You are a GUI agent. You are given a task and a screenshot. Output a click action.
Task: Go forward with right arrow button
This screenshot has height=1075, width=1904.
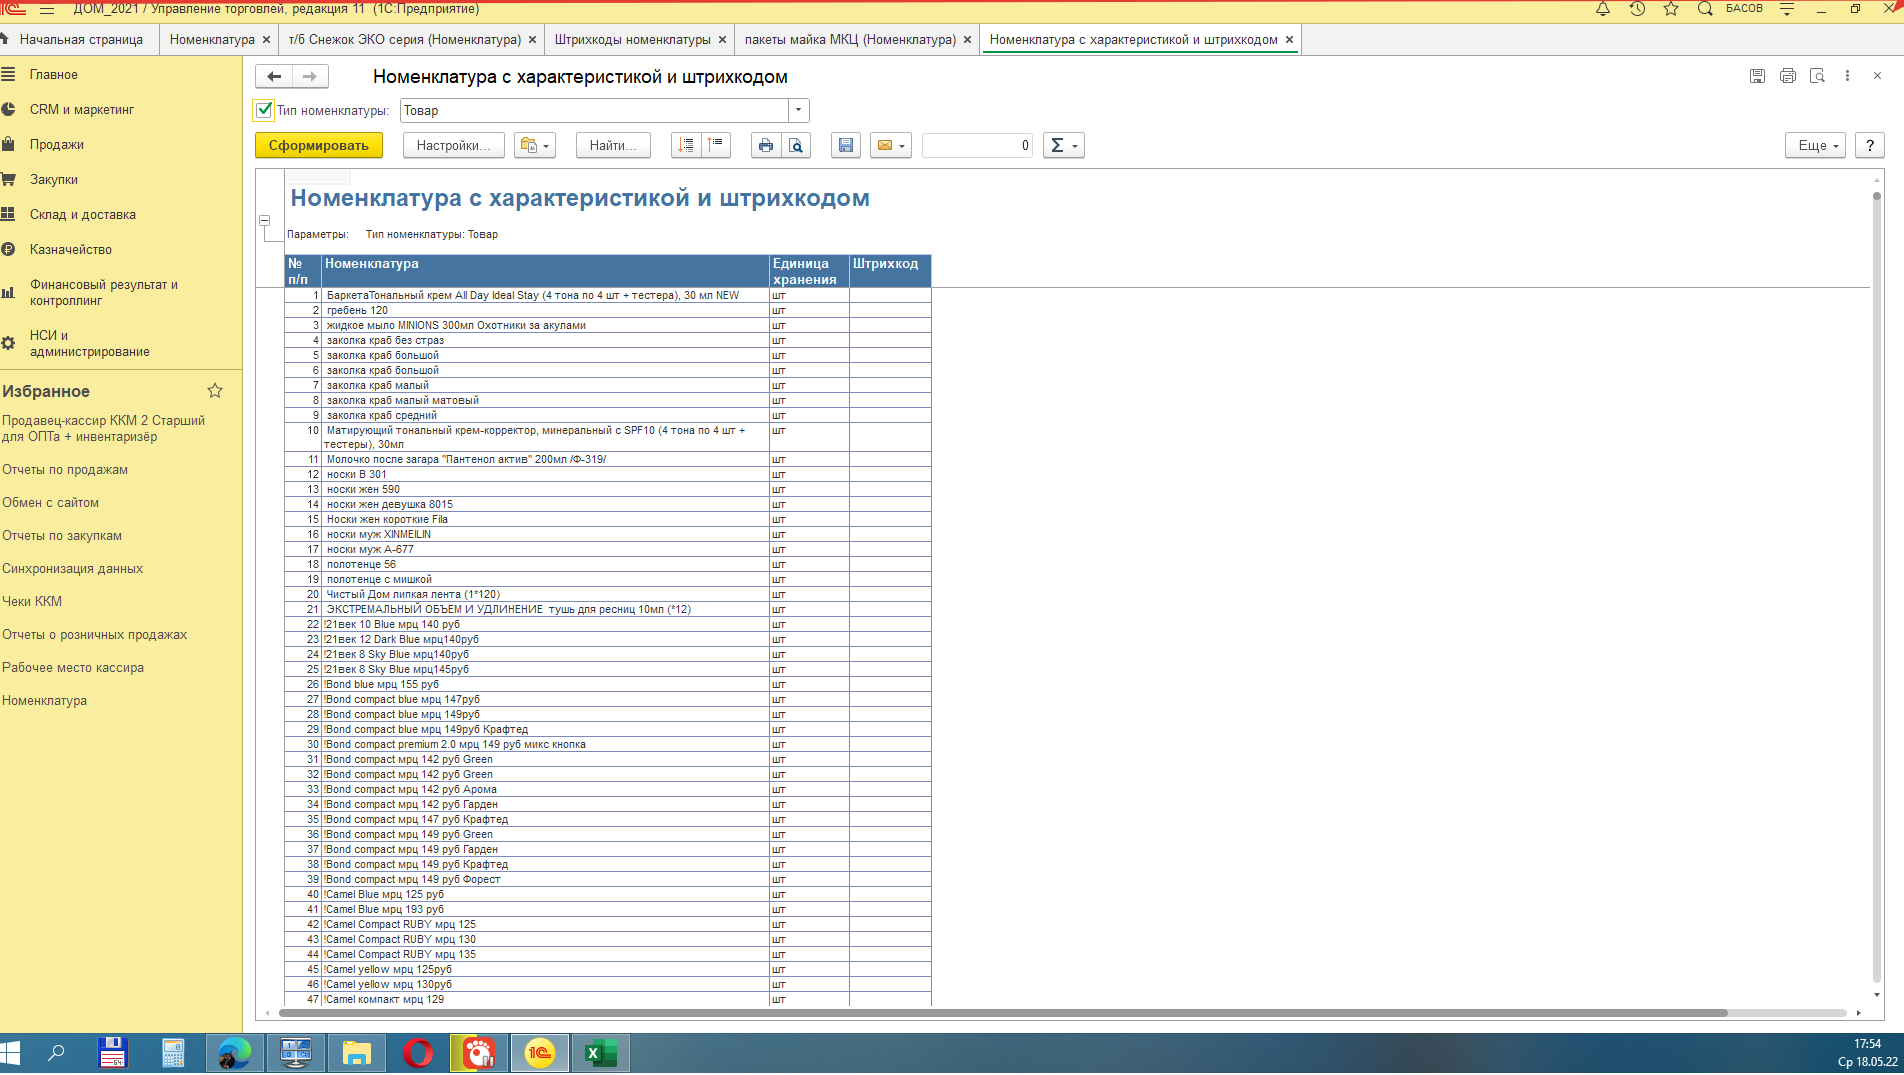point(310,76)
